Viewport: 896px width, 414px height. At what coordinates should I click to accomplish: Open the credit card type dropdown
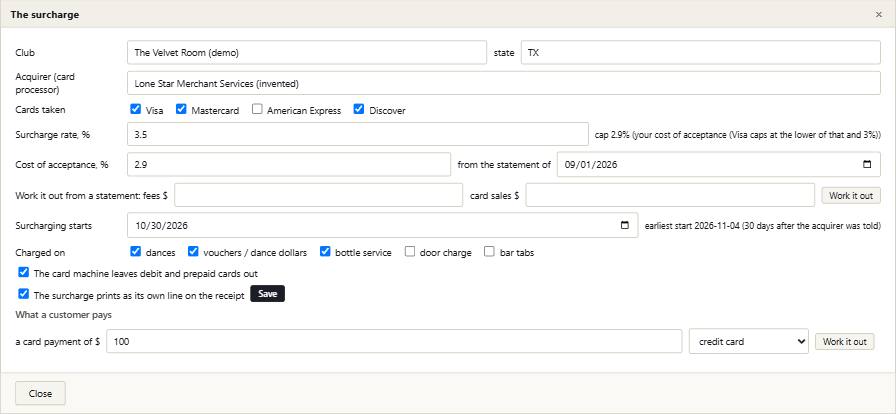click(x=749, y=341)
